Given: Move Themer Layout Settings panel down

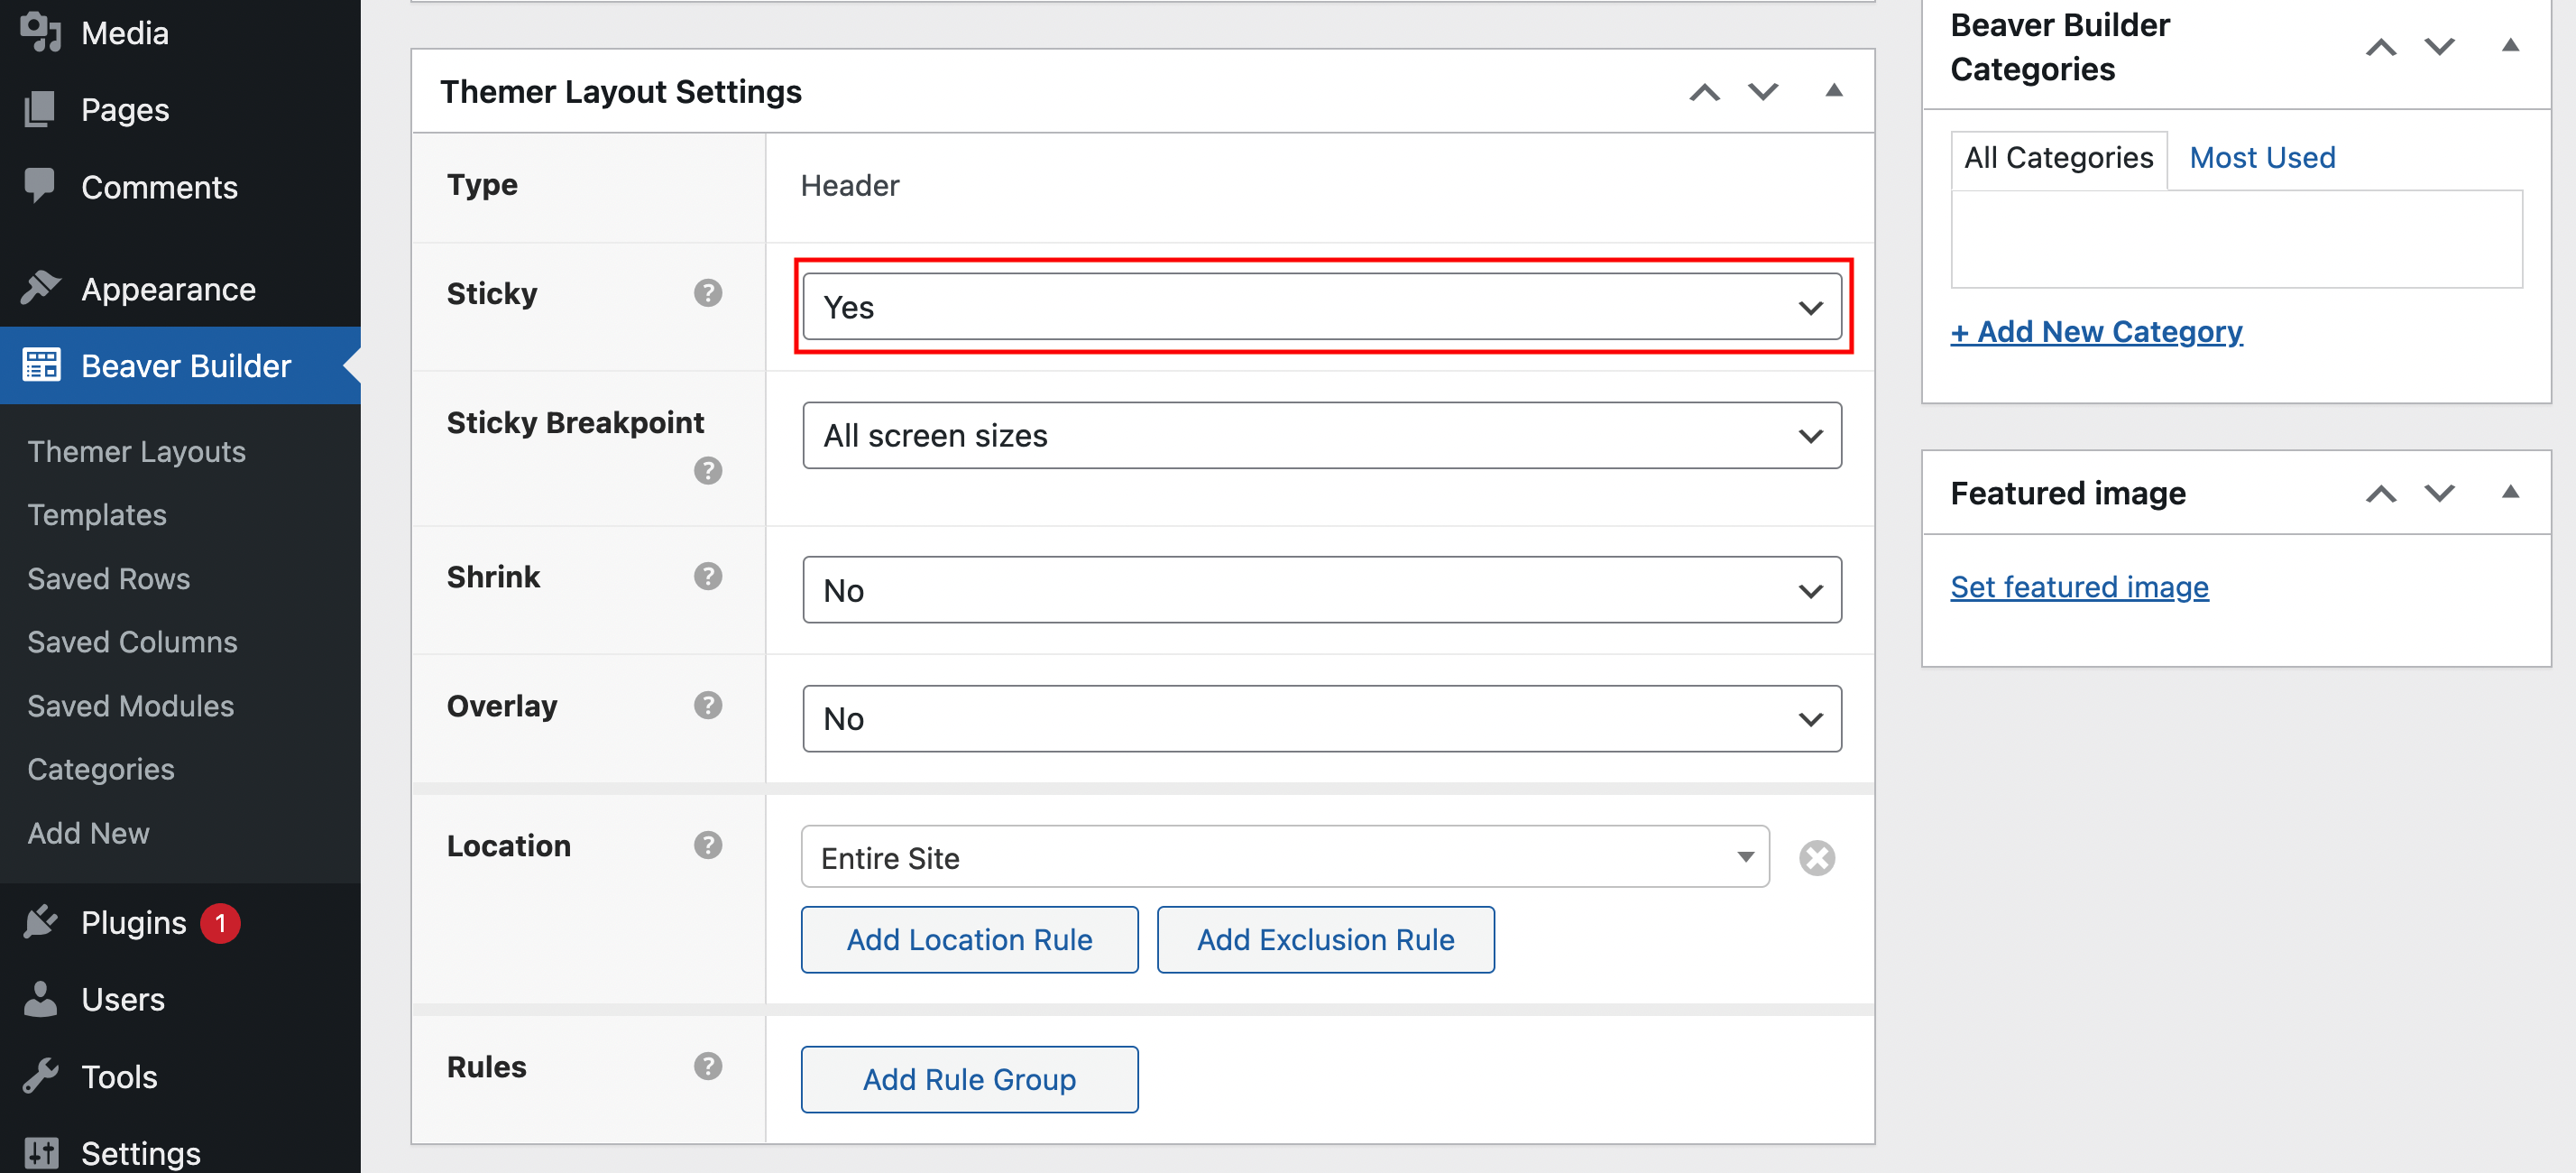Looking at the screenshot, I should point(1762,91).
